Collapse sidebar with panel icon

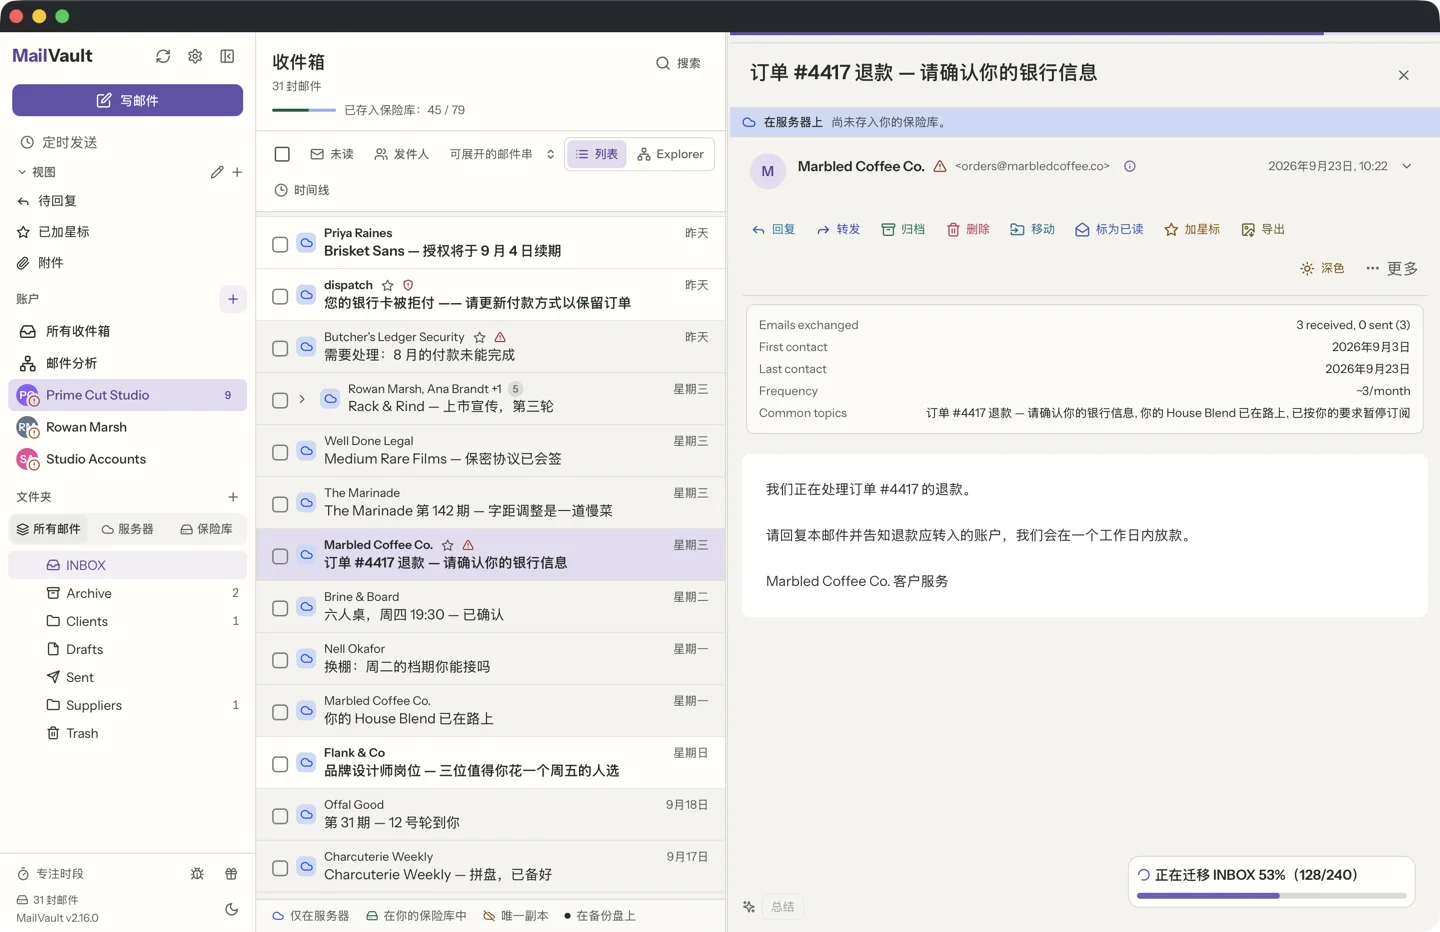[x=227, y=56]
